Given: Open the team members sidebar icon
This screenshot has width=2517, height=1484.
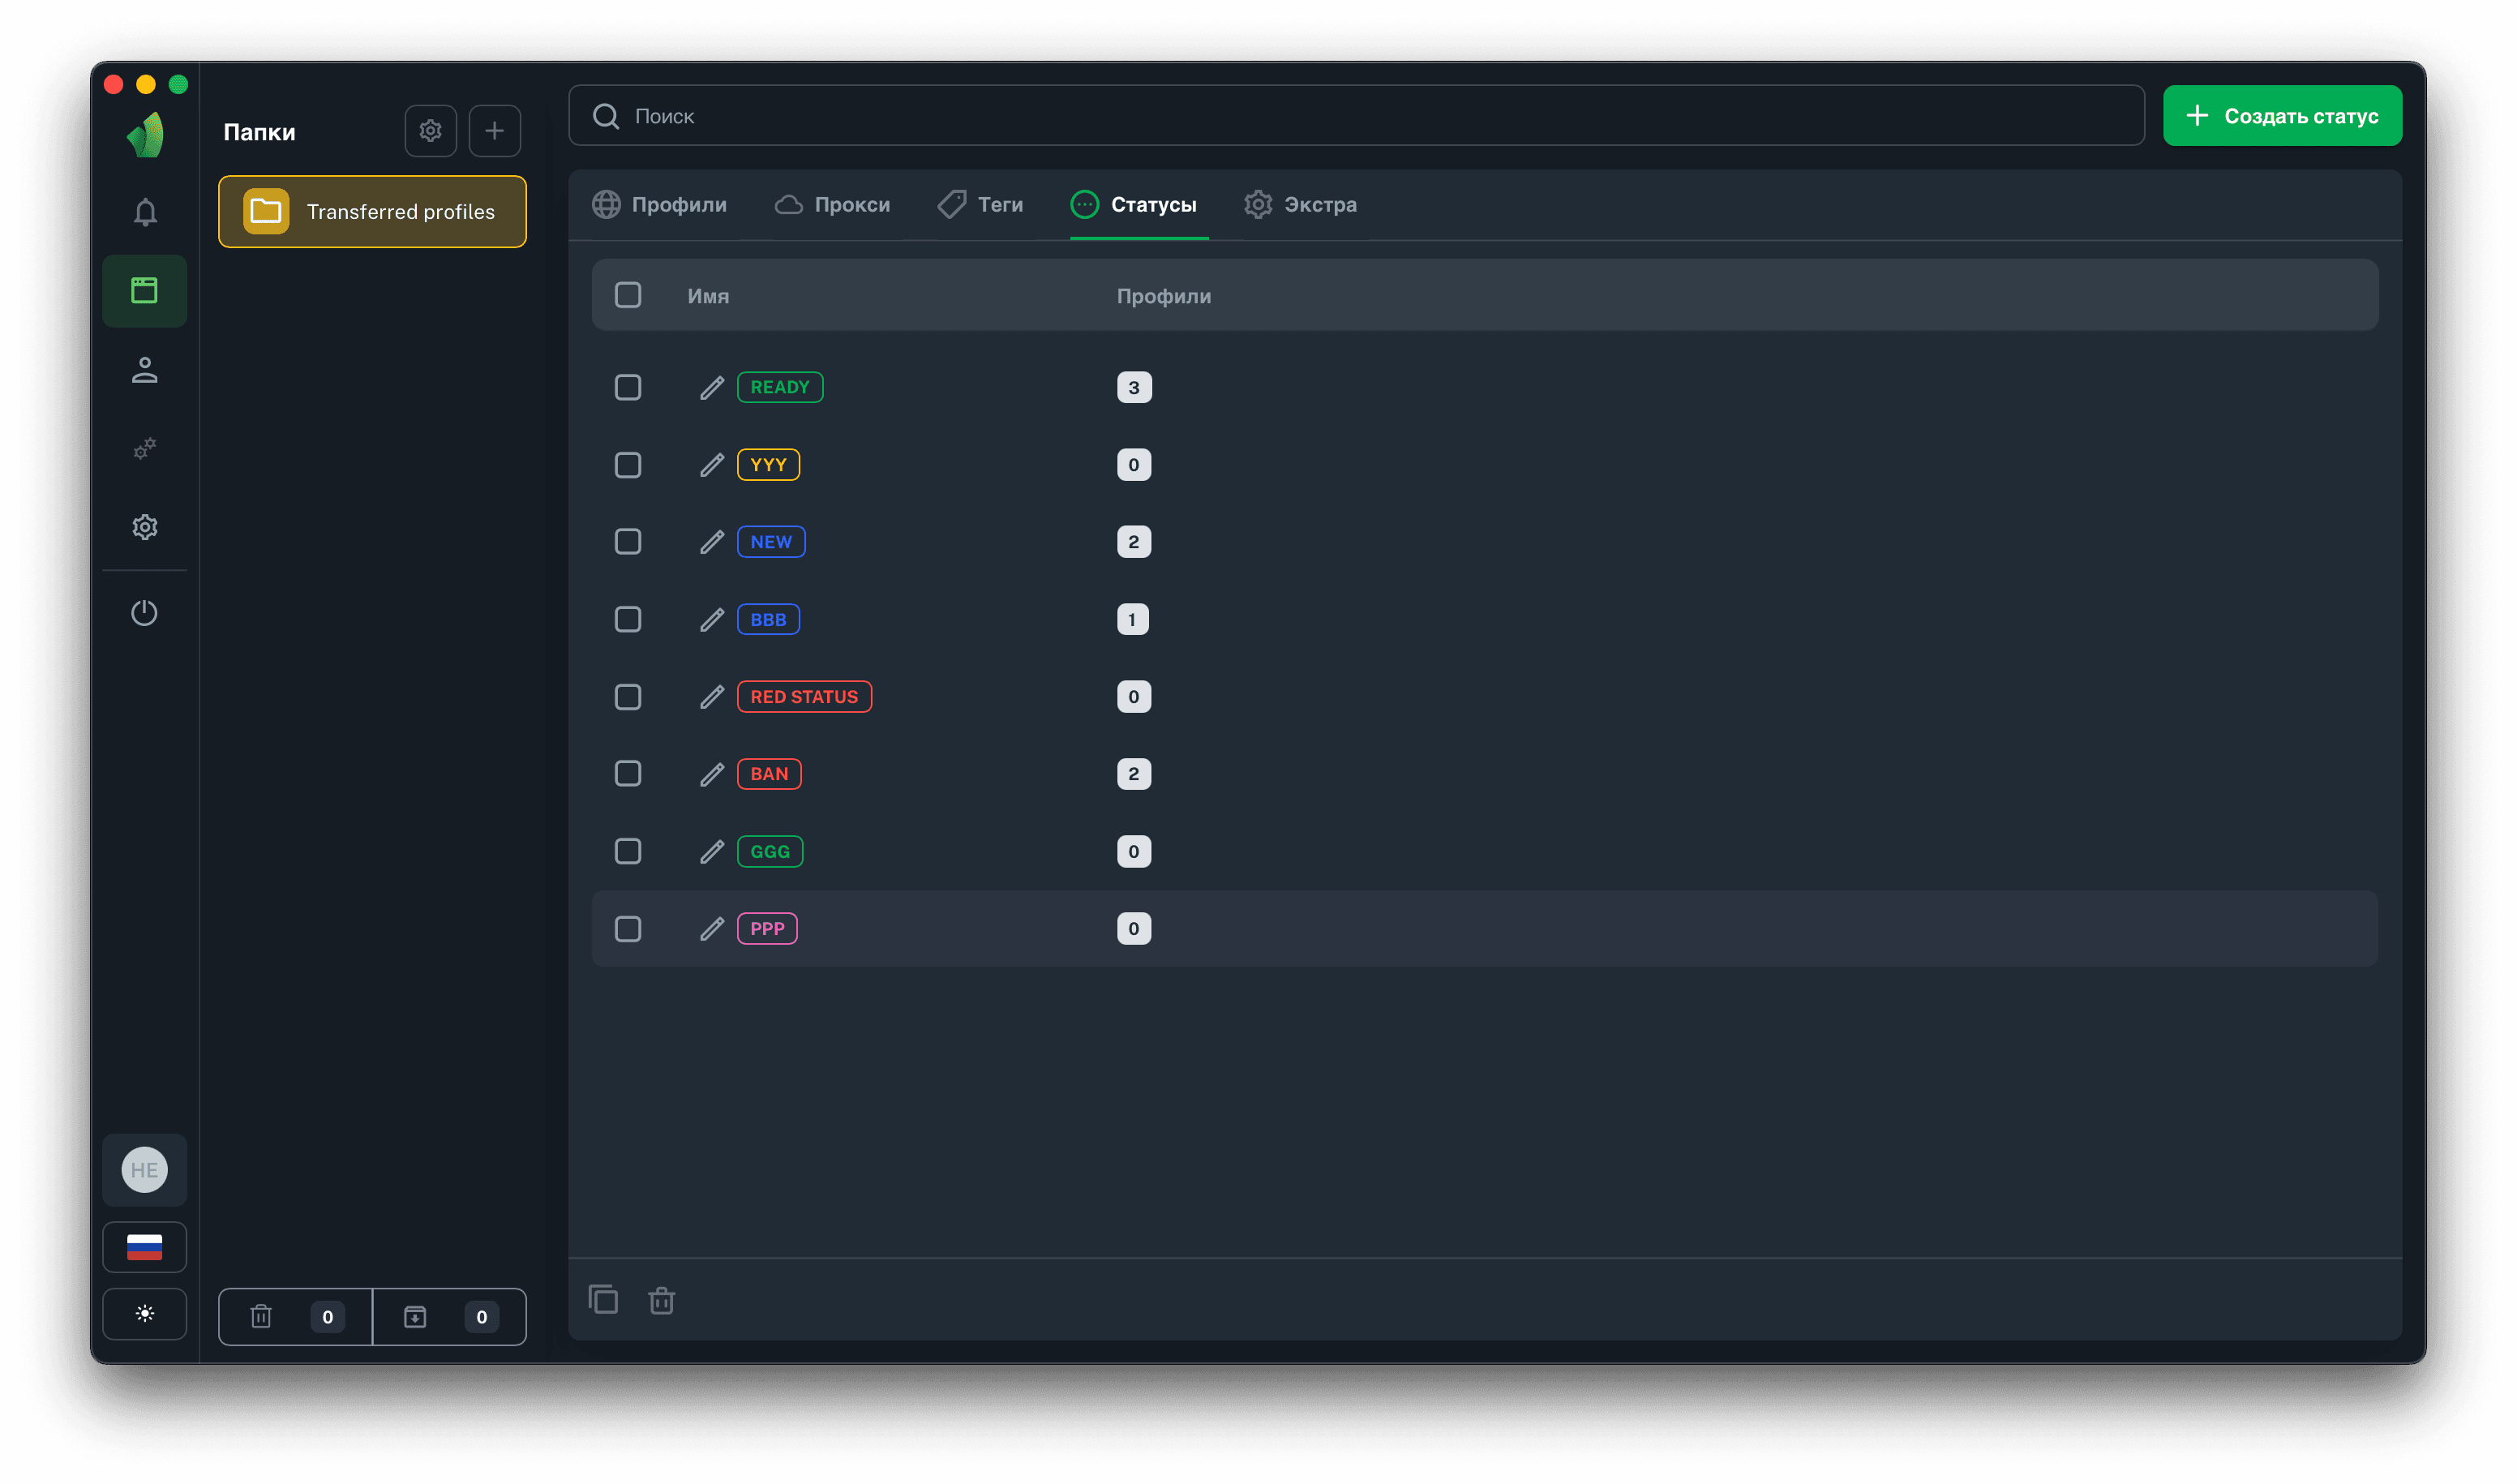Looking at the screenshot, I should click(145, 370).
